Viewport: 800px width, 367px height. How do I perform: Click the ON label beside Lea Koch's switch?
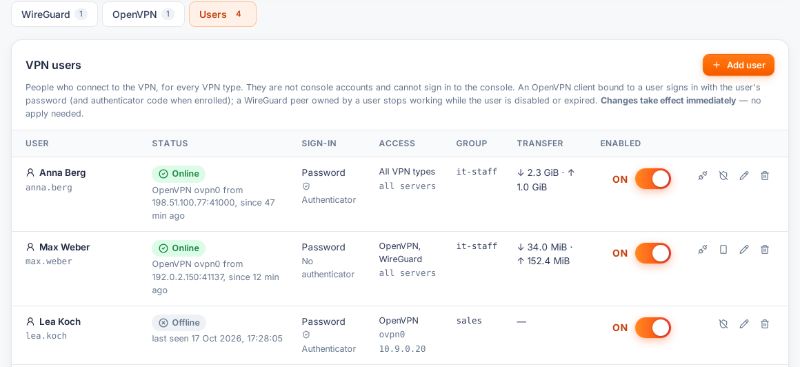coord(620,328)
